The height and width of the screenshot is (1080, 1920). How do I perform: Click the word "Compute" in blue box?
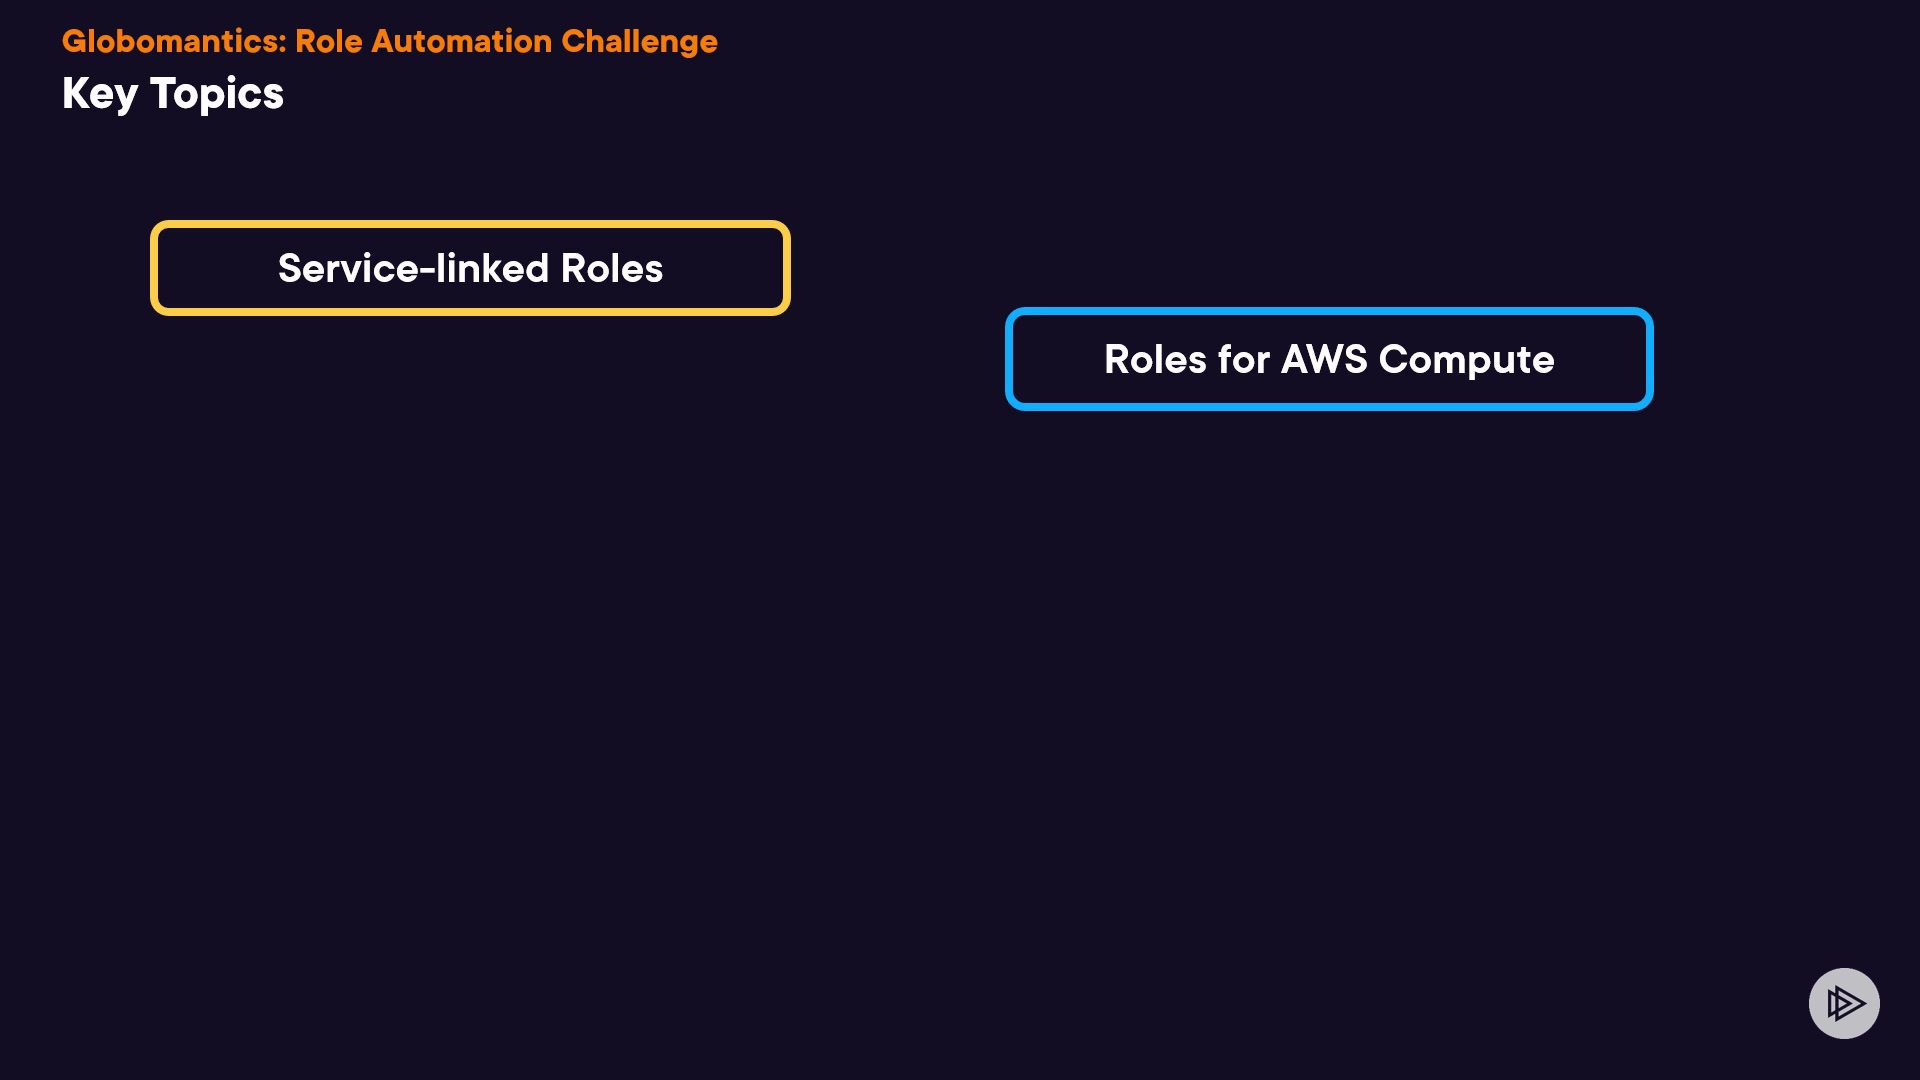point(1466,360)
